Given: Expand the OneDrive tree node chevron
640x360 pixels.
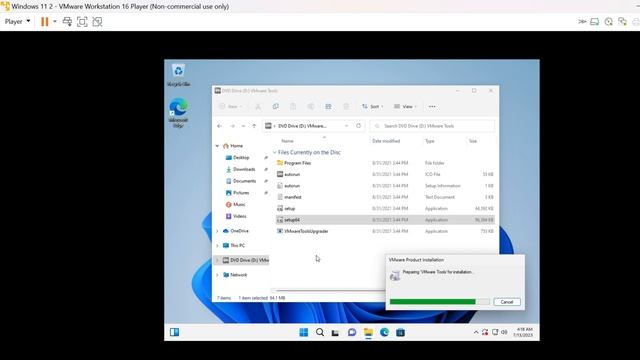Looking at the screenshot, I should click(218, 231).
